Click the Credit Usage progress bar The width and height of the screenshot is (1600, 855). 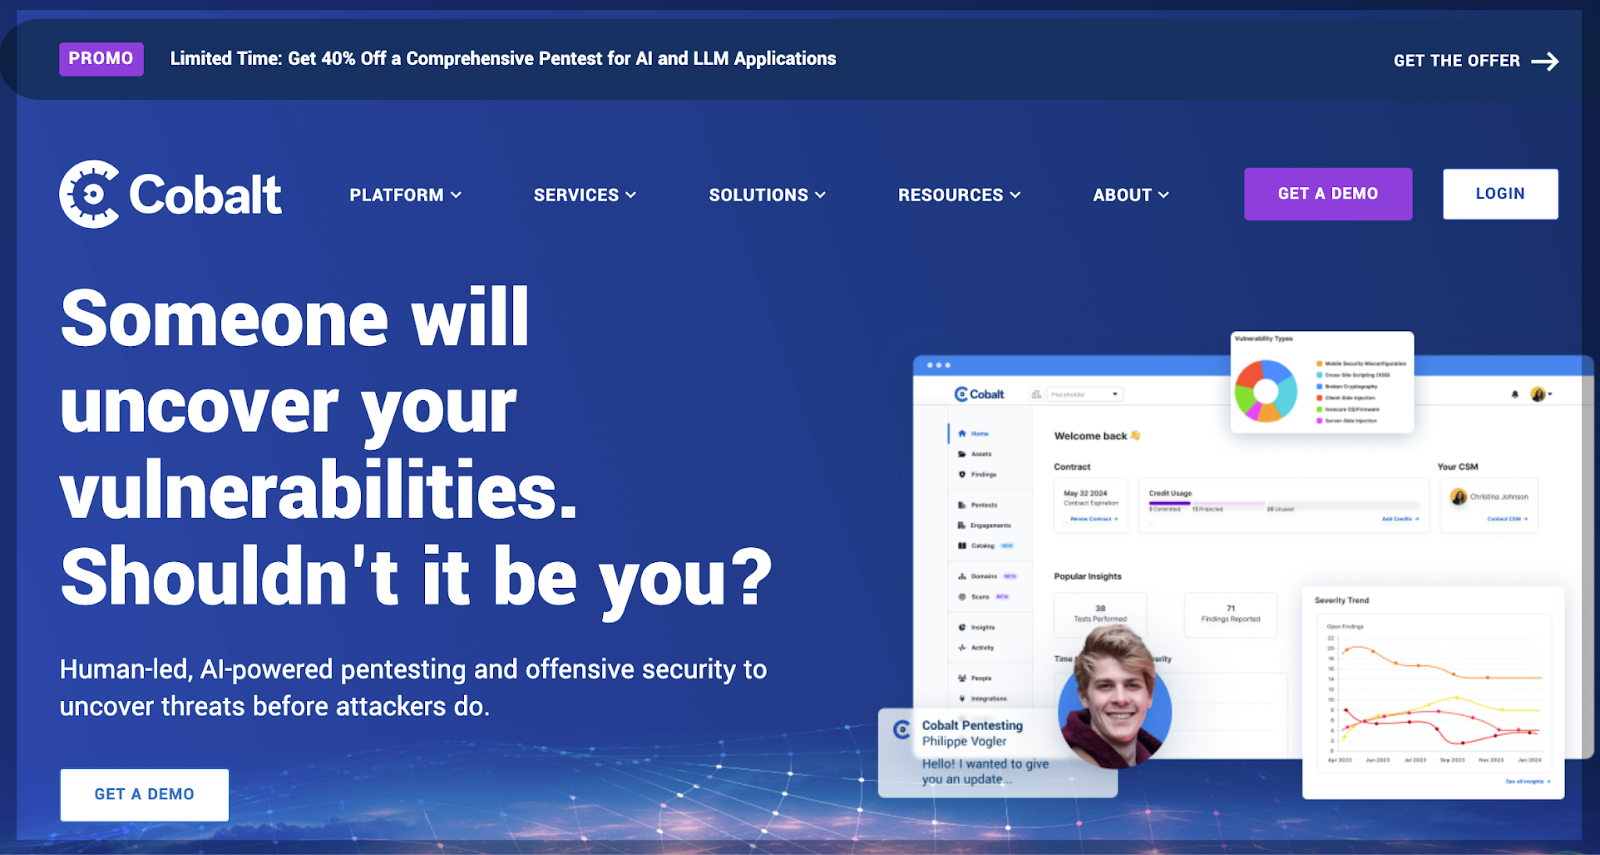[x=1283, y=503]
